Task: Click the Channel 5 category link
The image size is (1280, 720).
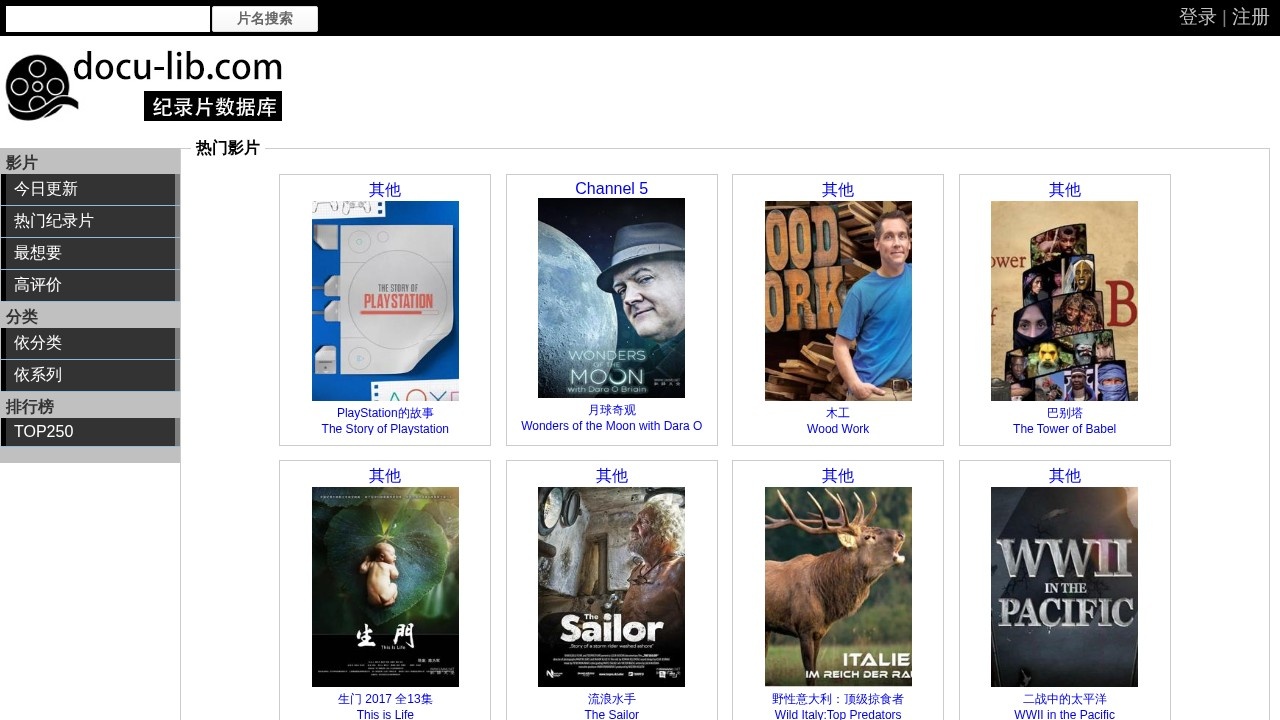Action: 611,188
